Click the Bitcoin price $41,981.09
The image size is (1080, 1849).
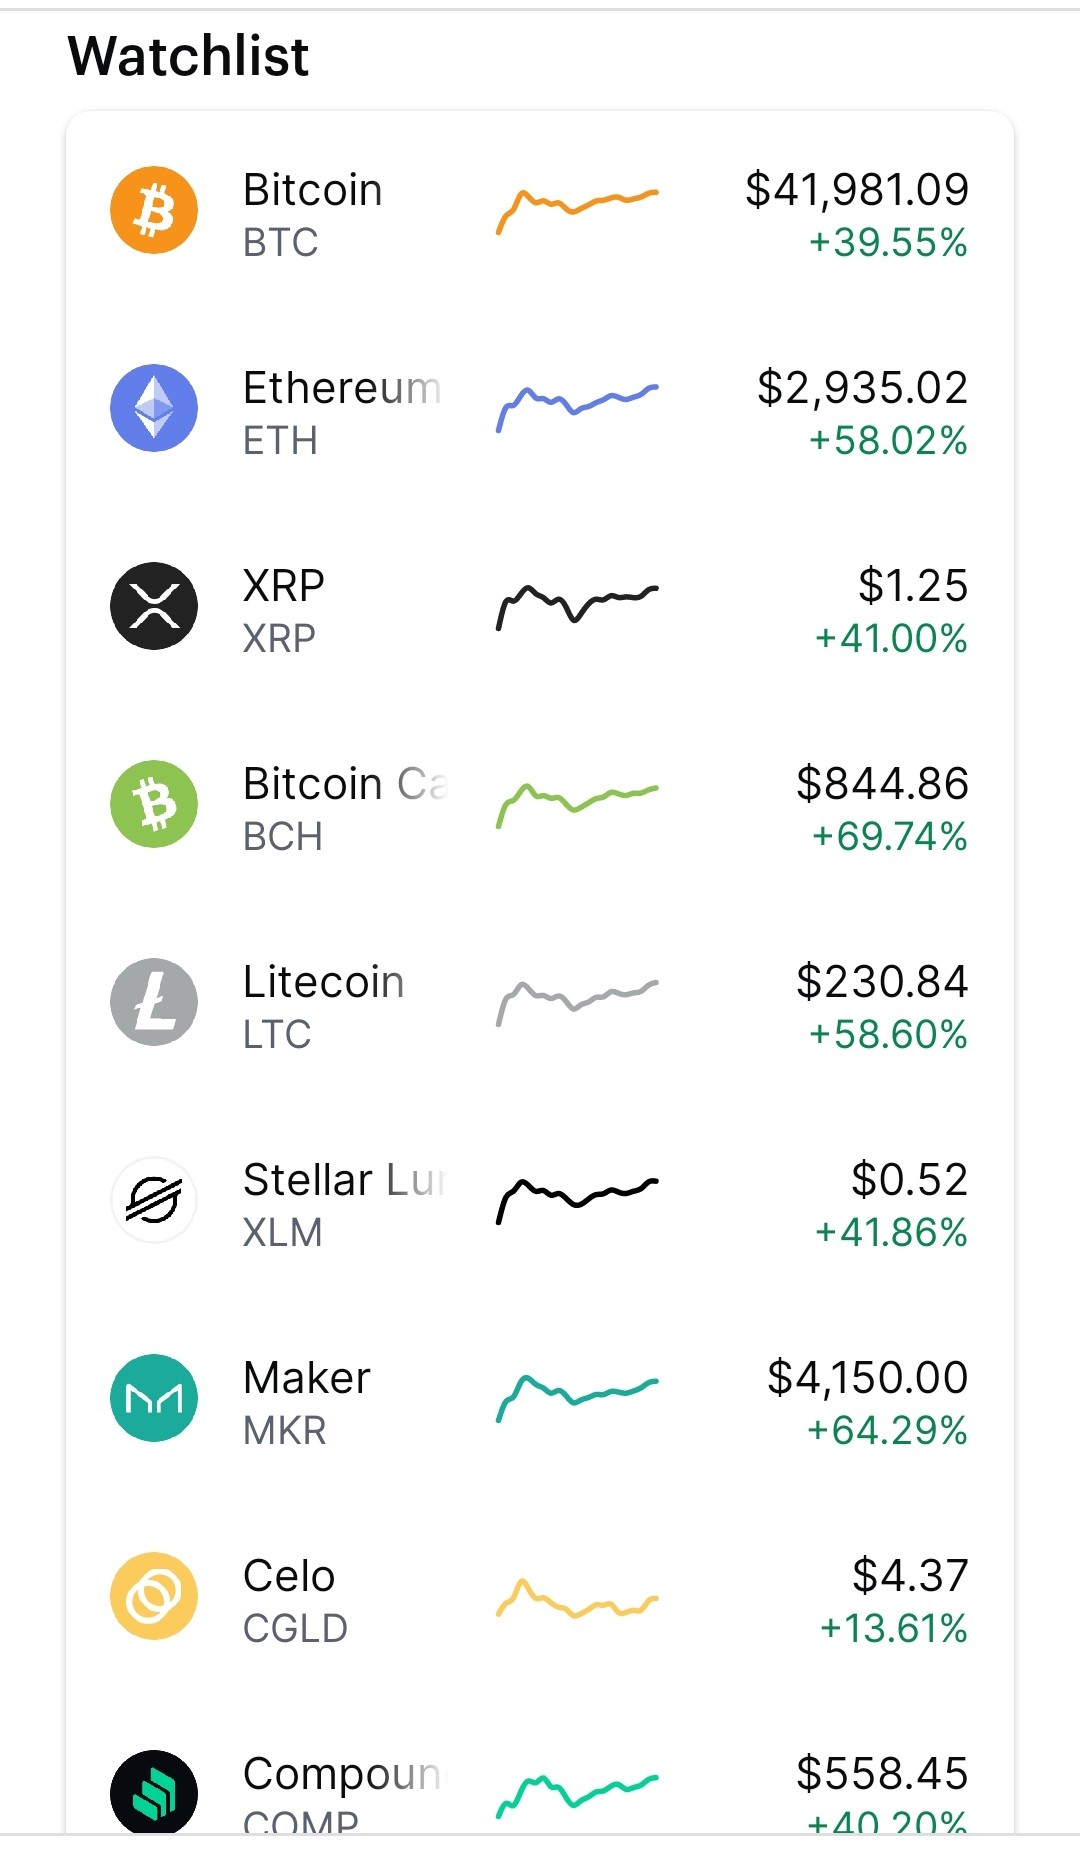(857, 189)
